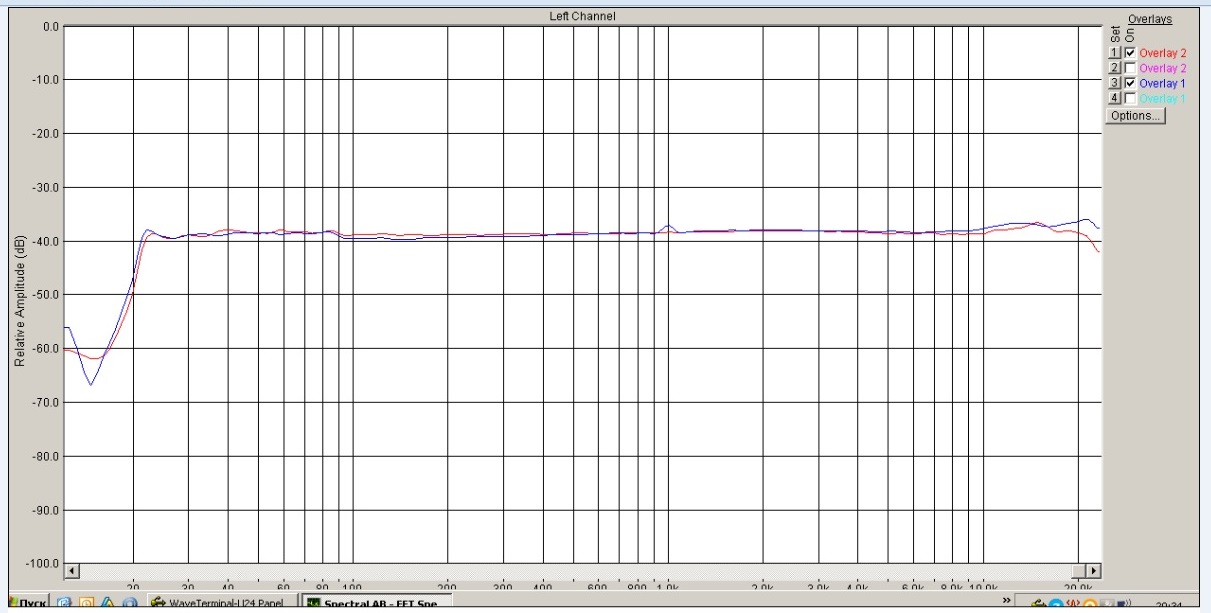Click the Set 1 overlay button

pos(1114,53)
